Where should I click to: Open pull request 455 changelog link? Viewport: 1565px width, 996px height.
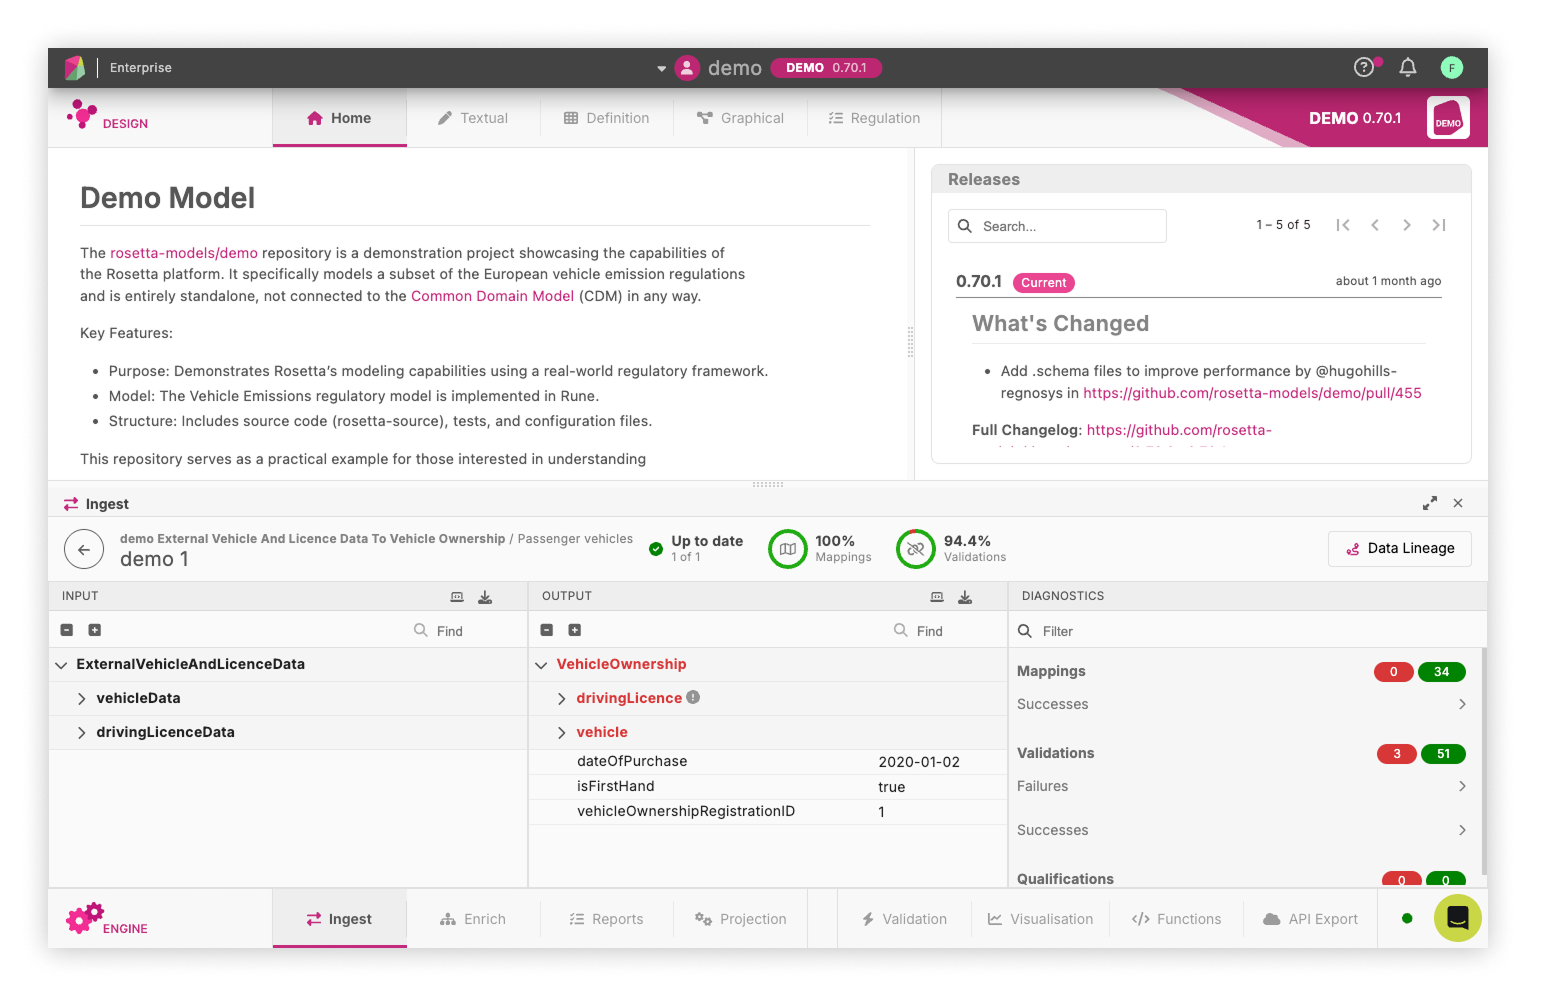(x=1252, y=392)
